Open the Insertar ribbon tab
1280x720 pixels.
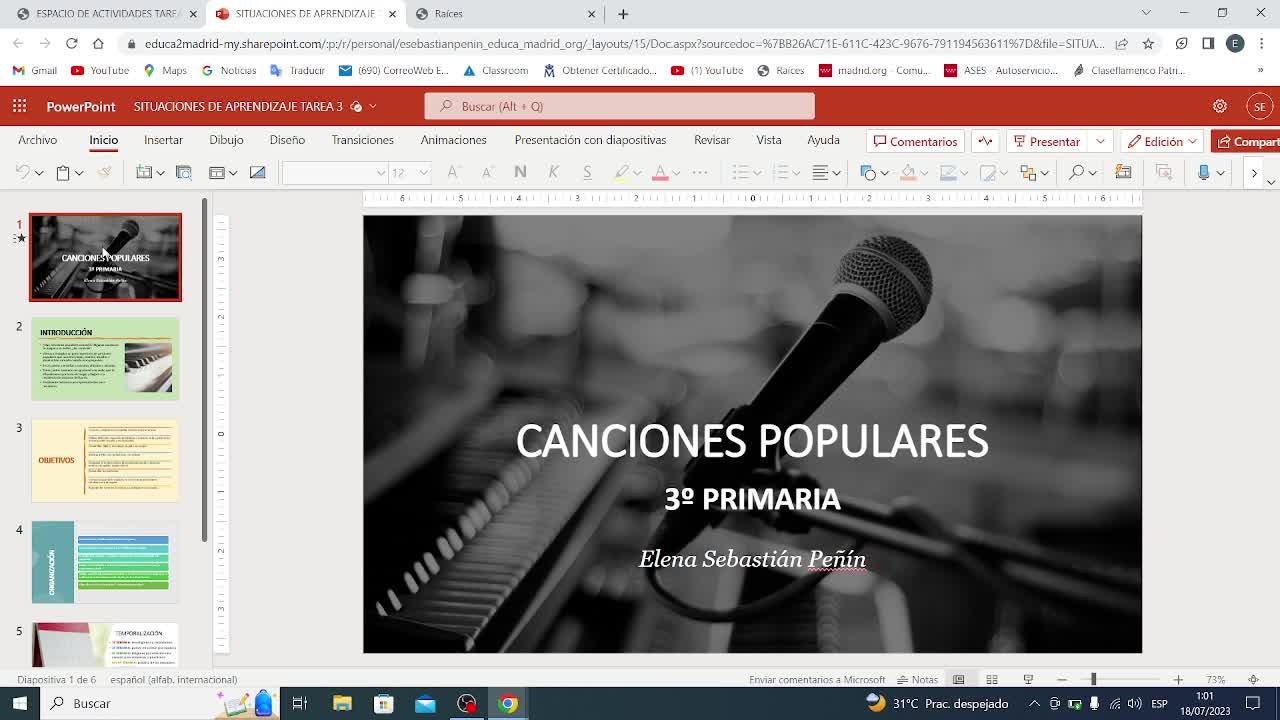(x=163, y=140)
